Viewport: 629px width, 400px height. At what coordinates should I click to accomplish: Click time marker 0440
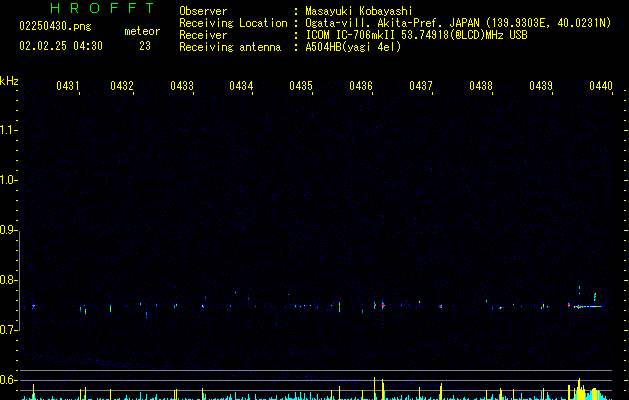601,85
